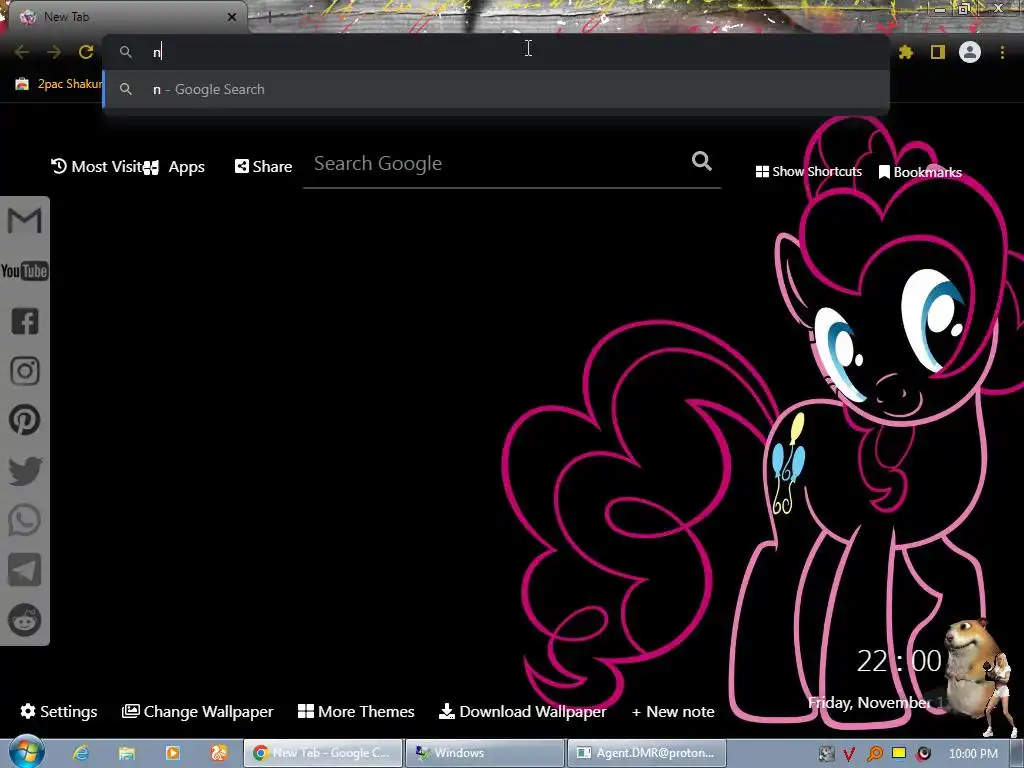Viewport: 1024px width, 768px height.
Task: Open Windows Media Player taskbar icon
Action: pyautogui.click(x=172, y=753)
